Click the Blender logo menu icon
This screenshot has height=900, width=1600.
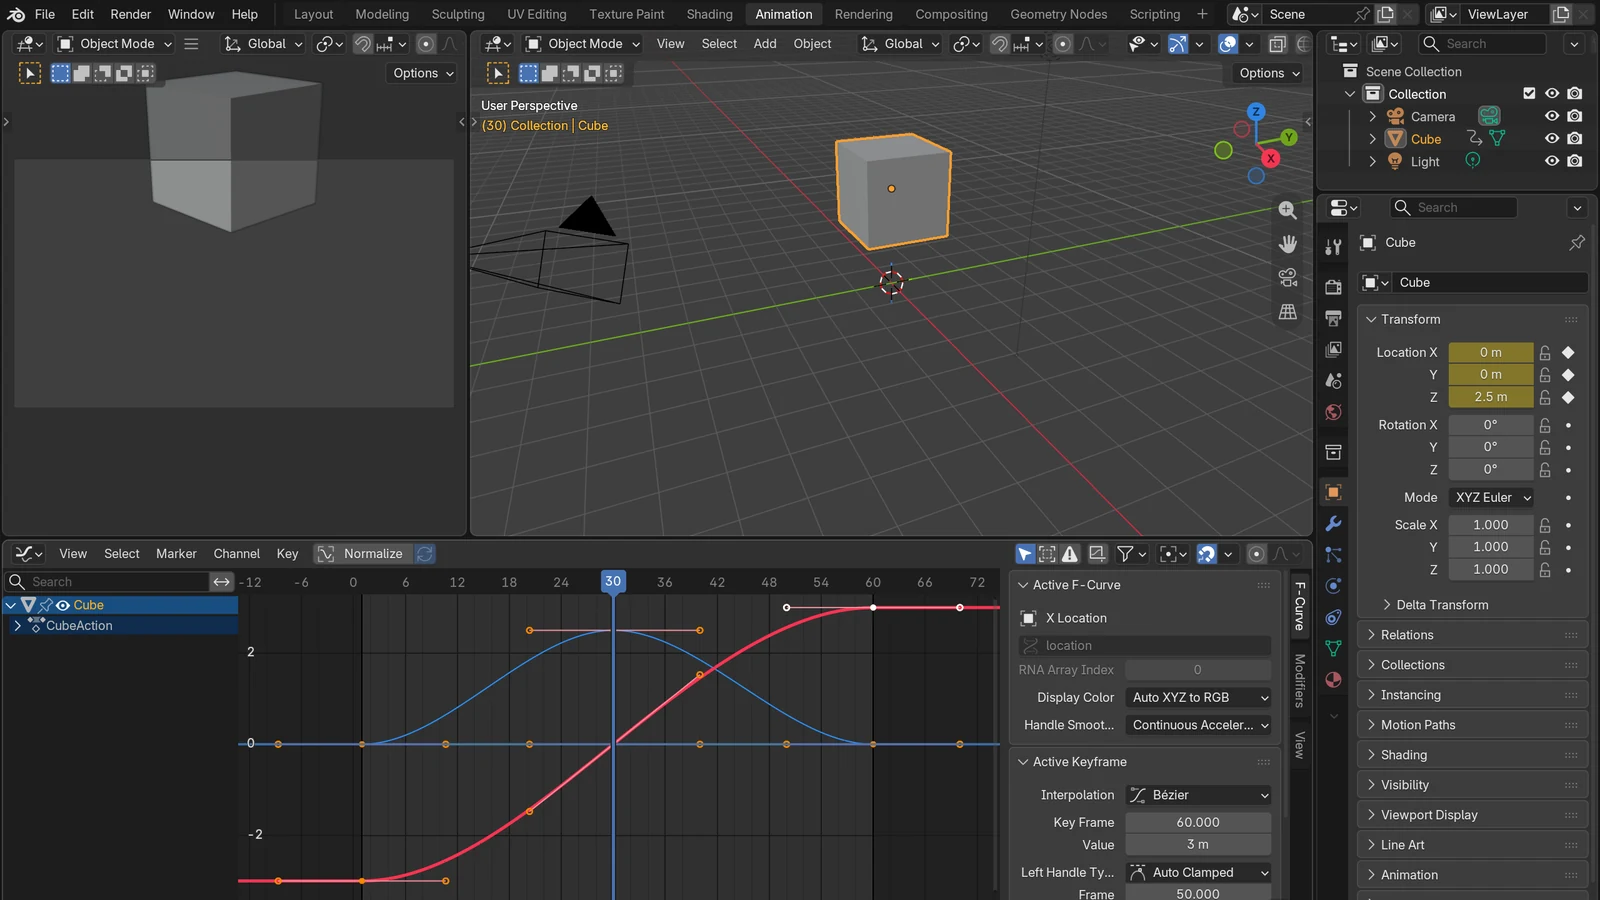point(16,14)
